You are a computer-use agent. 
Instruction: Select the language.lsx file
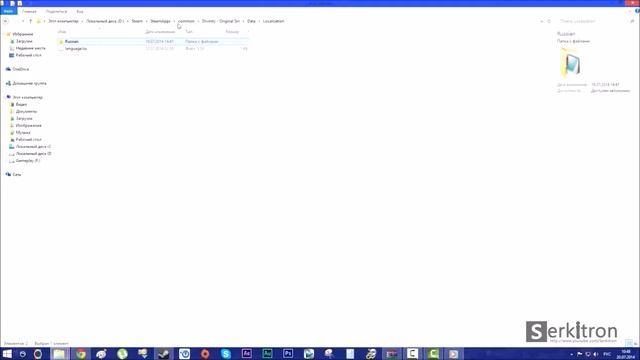(153, 49)
